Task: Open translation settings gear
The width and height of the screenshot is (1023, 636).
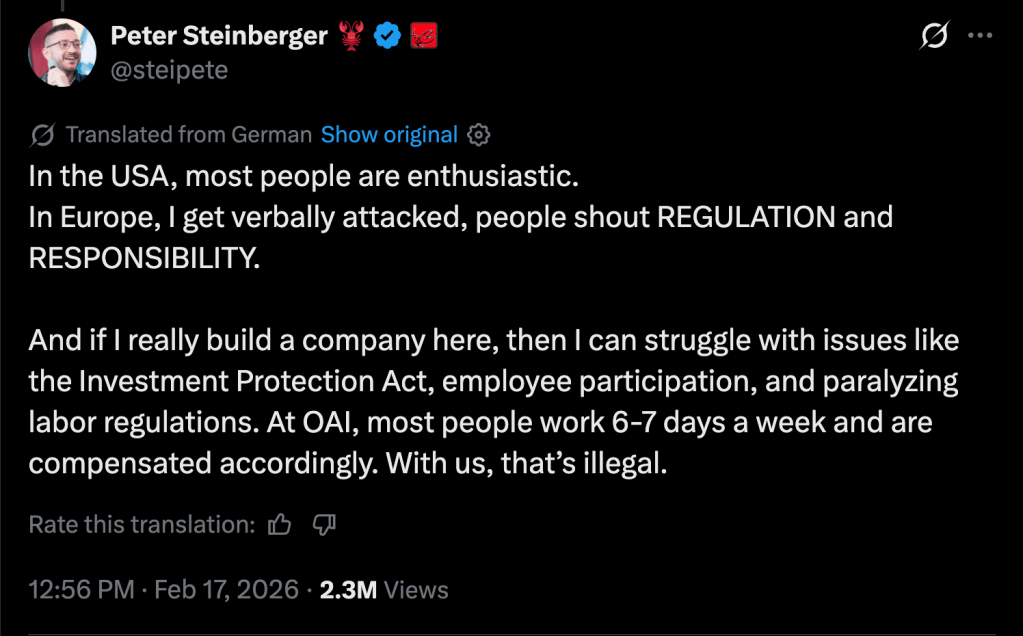Action: [479, 135]
